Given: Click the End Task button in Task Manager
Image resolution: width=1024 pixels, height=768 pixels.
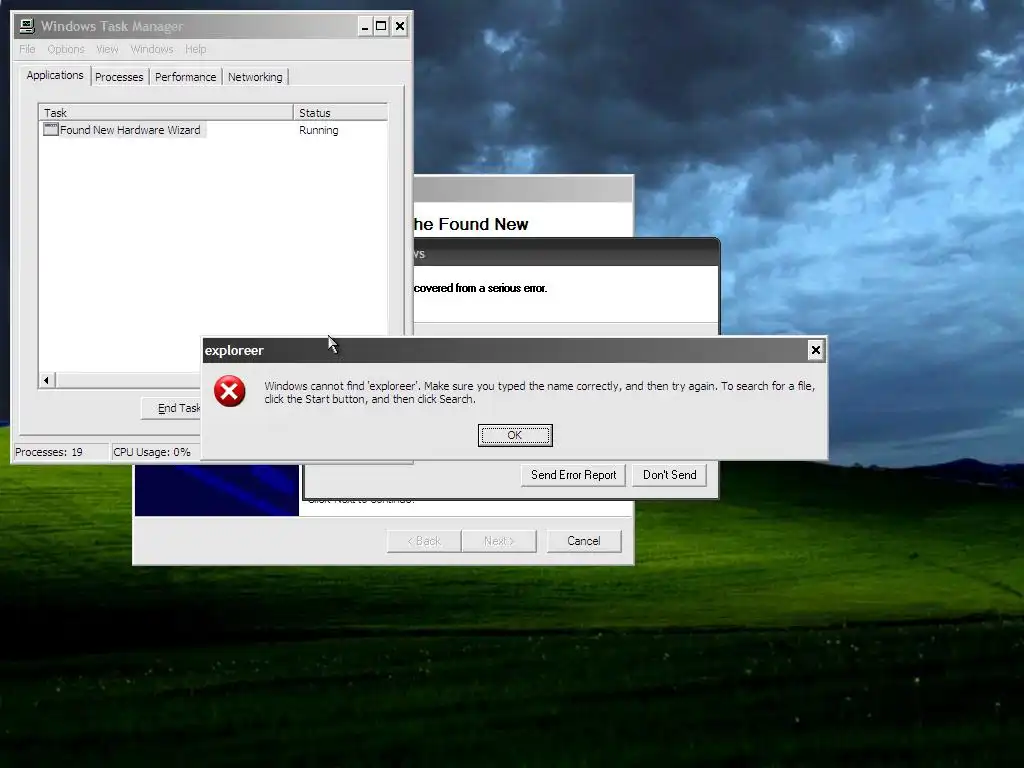Looking at the screenshot, I should [172, 408].
